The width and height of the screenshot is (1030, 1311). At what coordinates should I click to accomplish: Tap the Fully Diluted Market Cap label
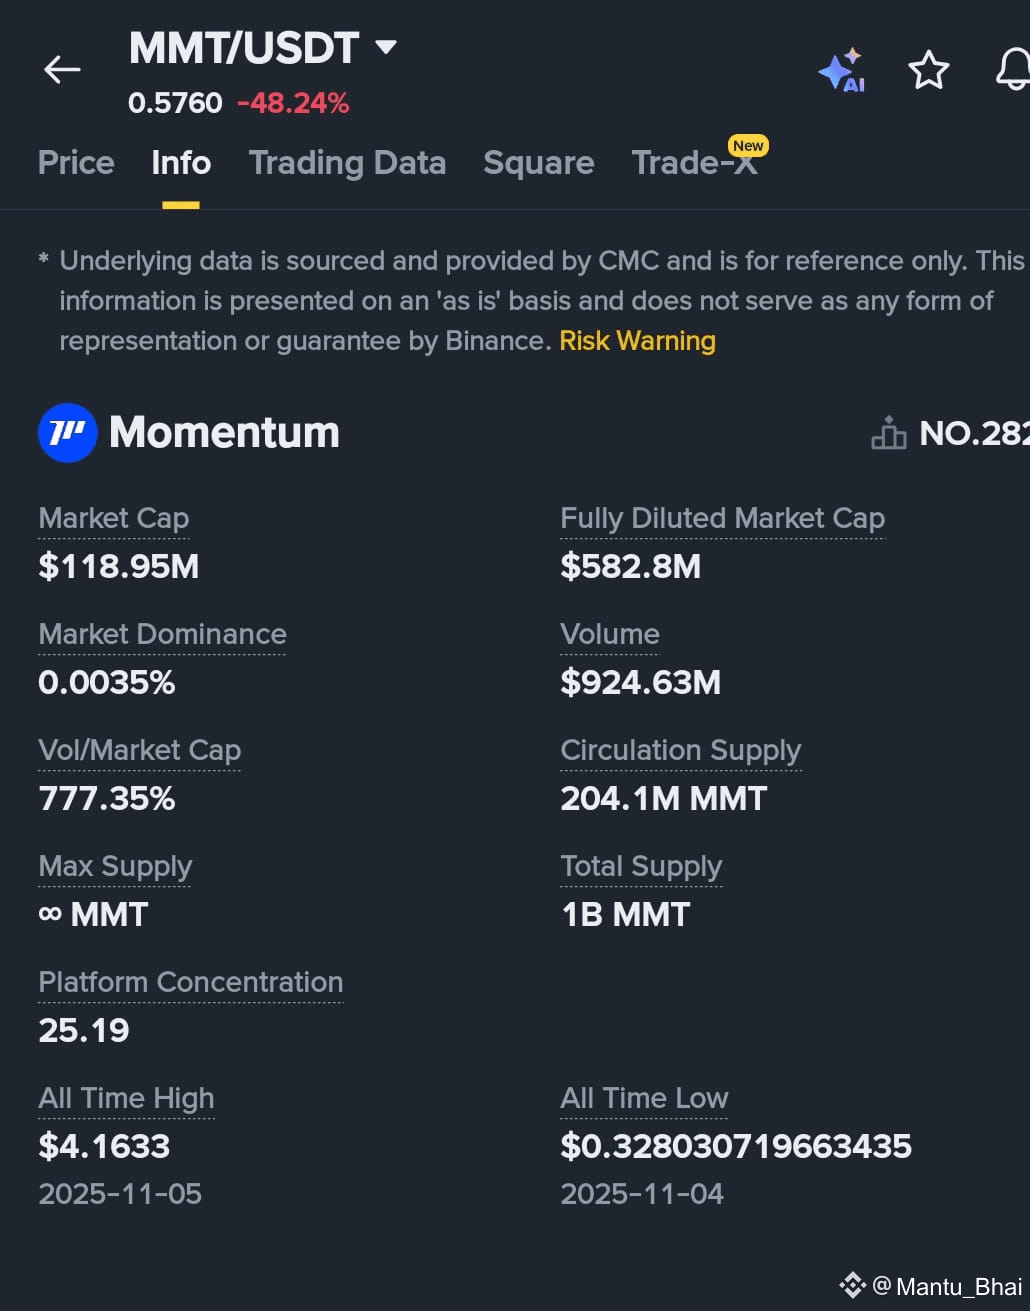(722, 518)
